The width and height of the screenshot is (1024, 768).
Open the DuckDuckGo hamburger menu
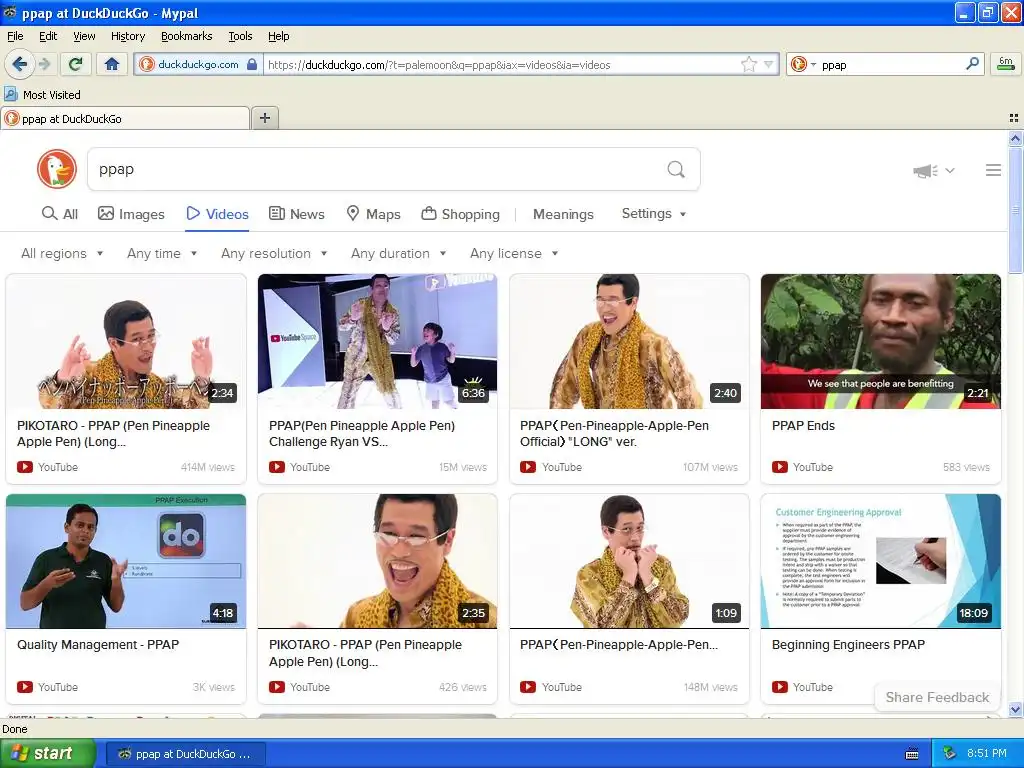pos(993,170)
